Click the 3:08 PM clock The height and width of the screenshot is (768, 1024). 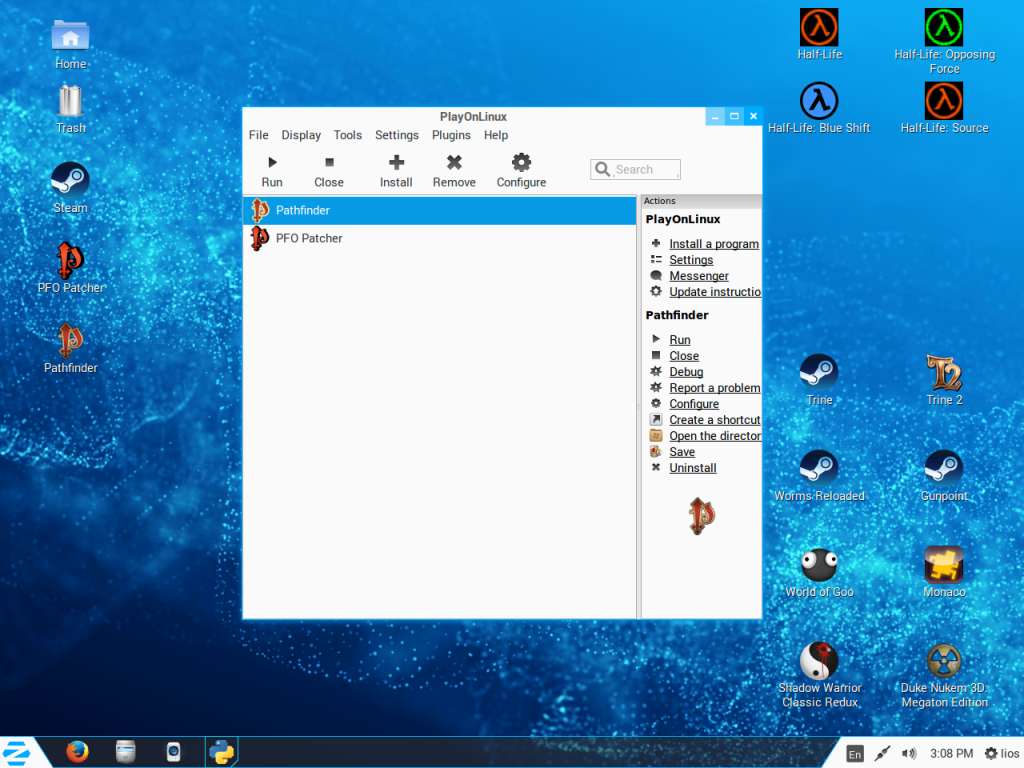tap(951, 754)
